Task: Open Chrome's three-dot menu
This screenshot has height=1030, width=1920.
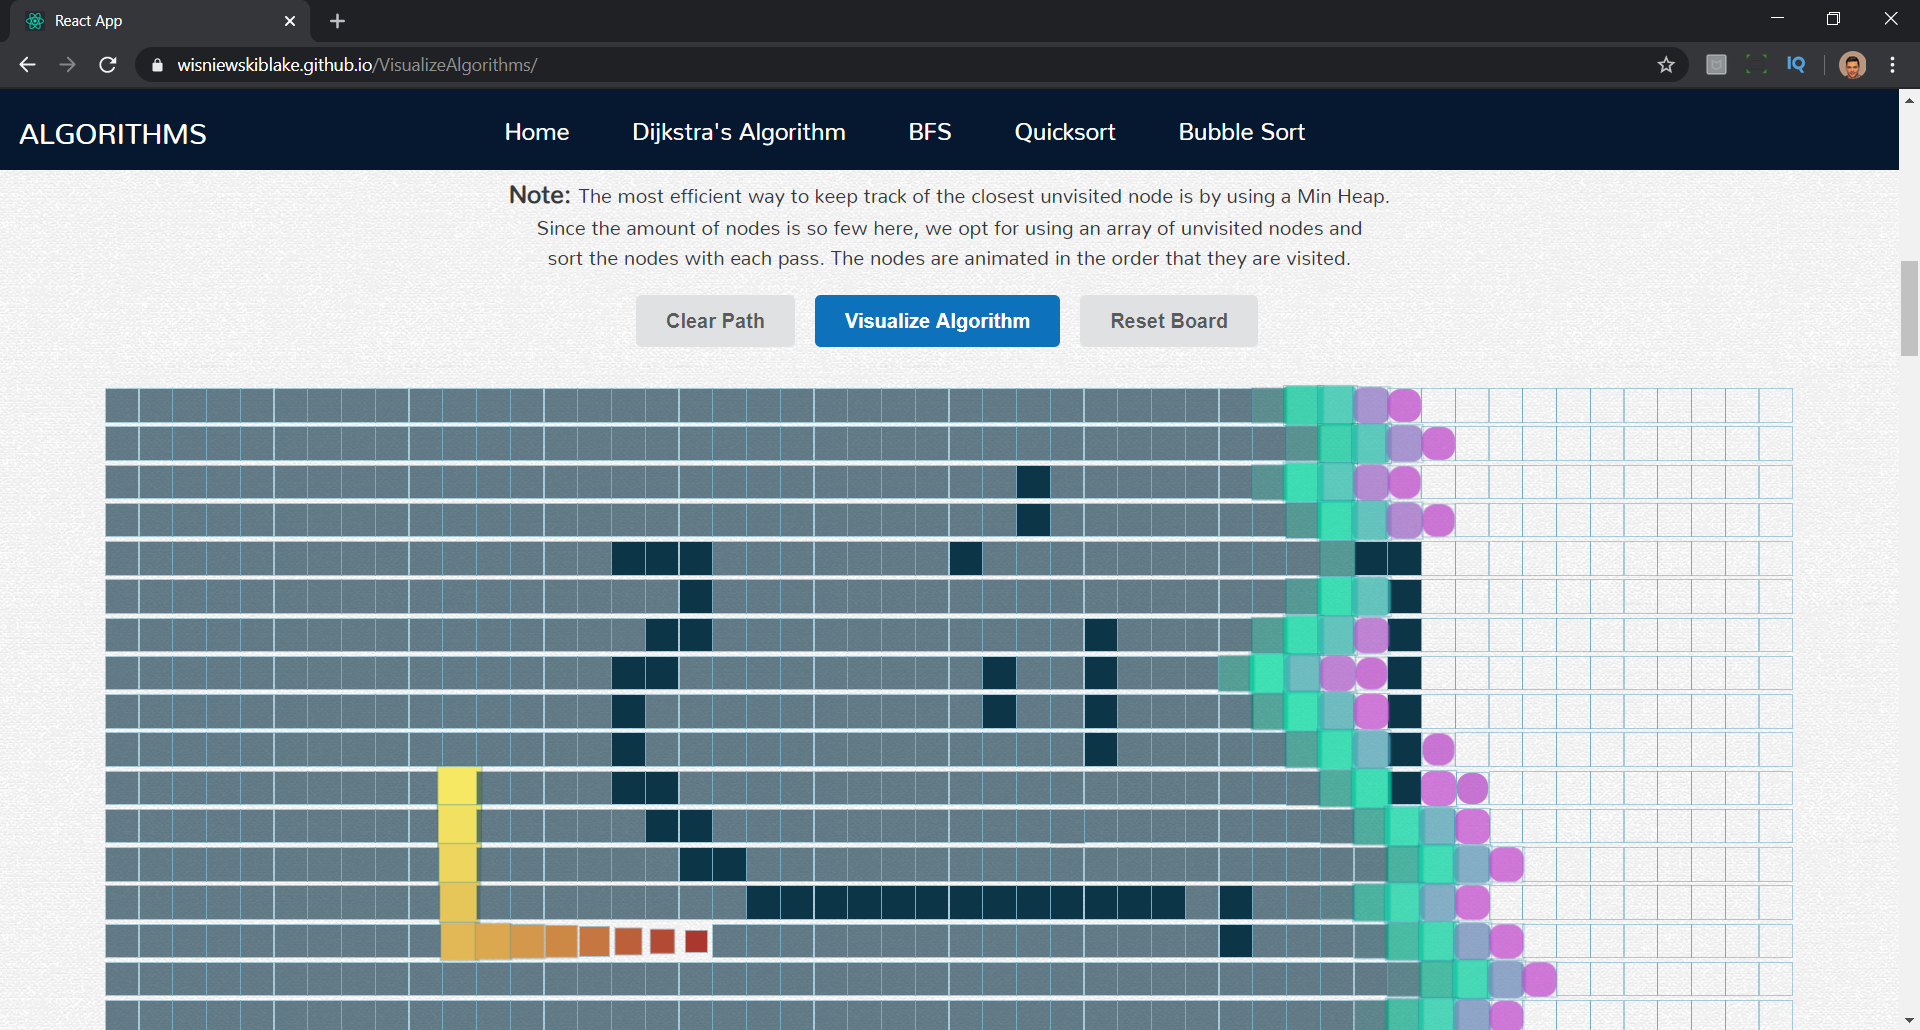Action: (1892, 65)
